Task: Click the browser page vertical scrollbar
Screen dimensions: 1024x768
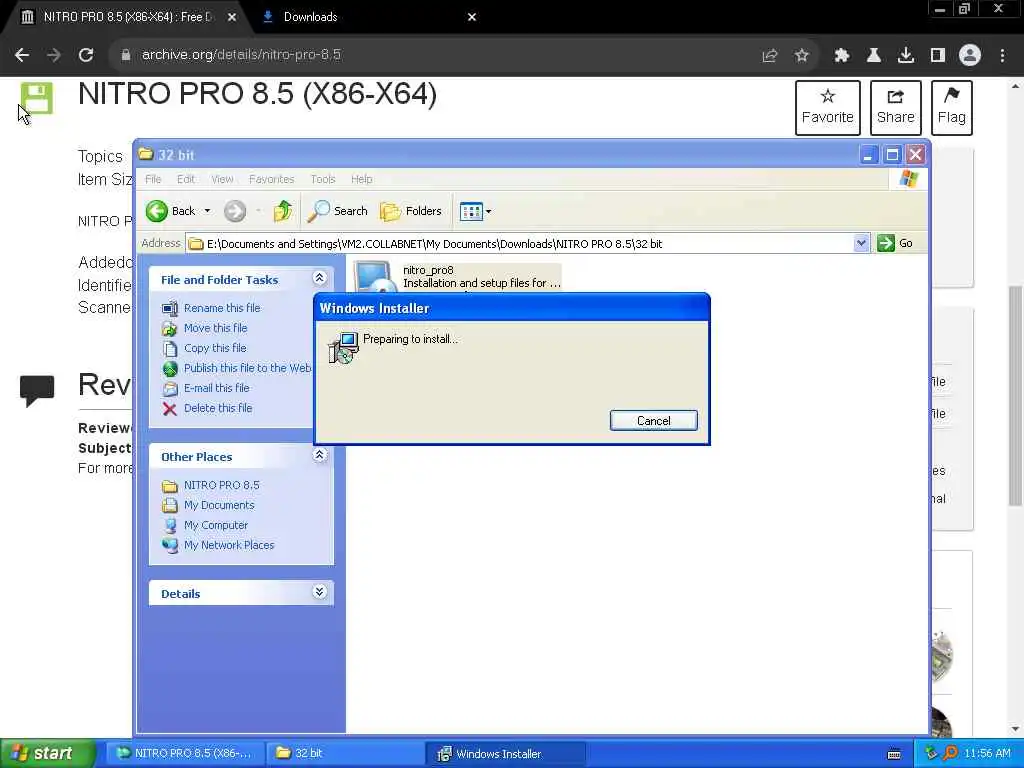Action: (x=1016, y=395)
